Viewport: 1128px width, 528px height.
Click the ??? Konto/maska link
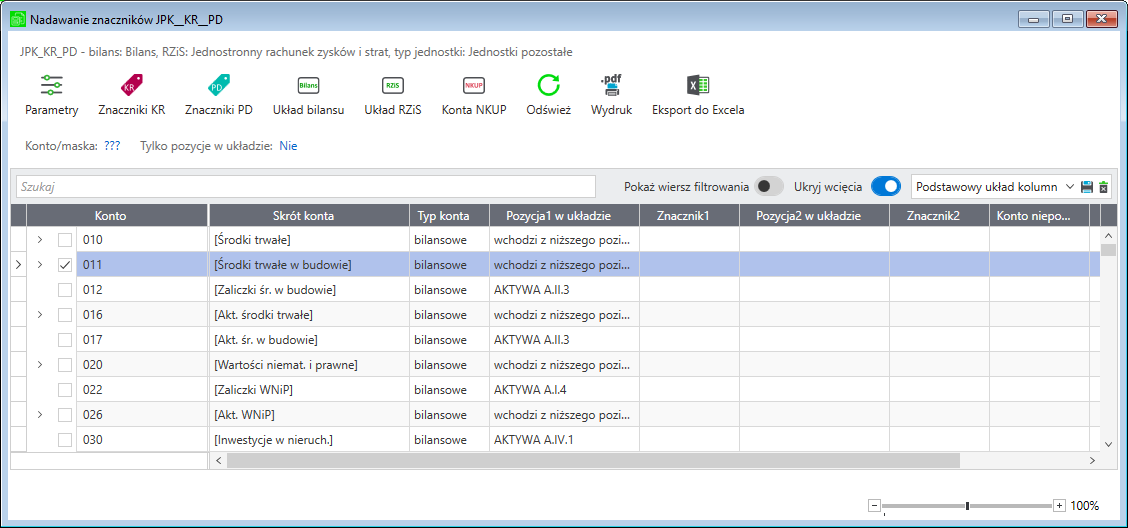click(112, 146)
